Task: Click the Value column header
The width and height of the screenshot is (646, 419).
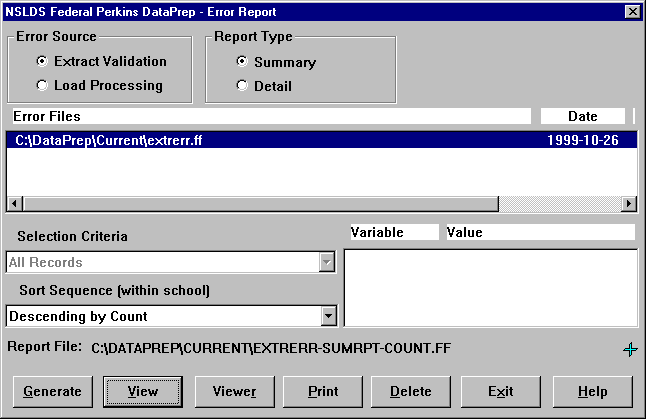Action: 541,232
